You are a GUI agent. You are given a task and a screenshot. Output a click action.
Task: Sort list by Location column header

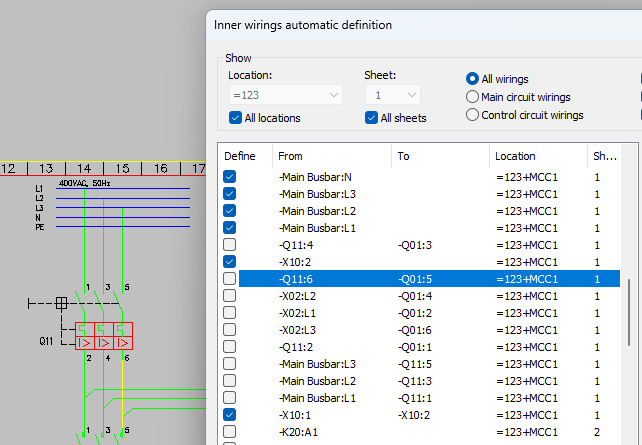pos(537,156)
